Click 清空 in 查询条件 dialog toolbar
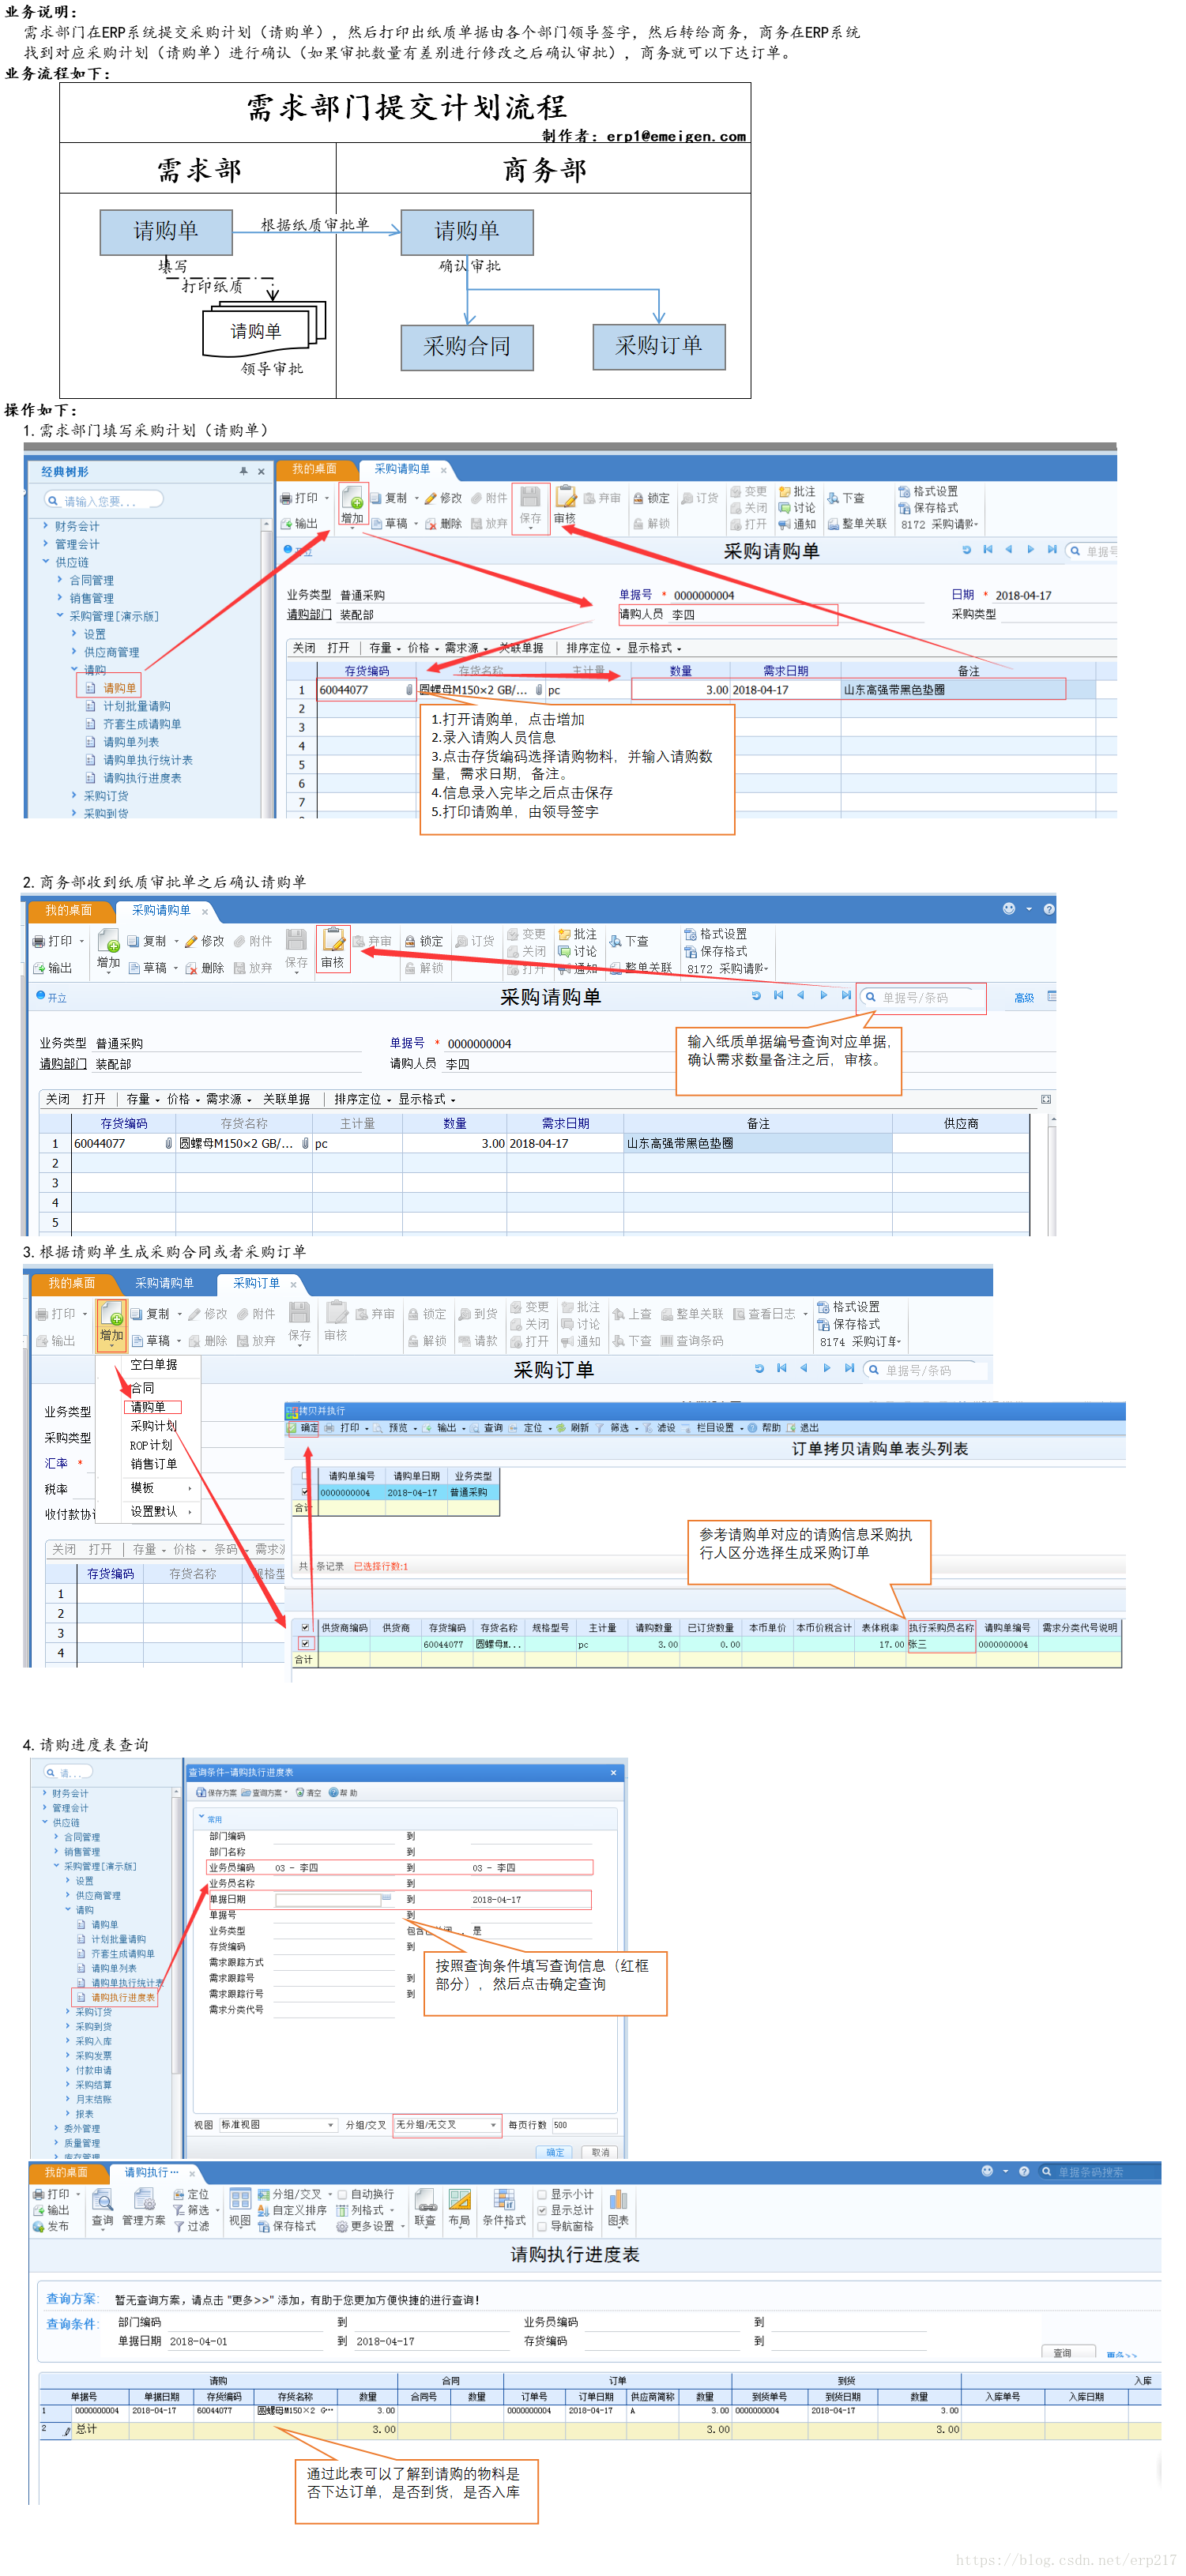 (x=309, y=1793)
